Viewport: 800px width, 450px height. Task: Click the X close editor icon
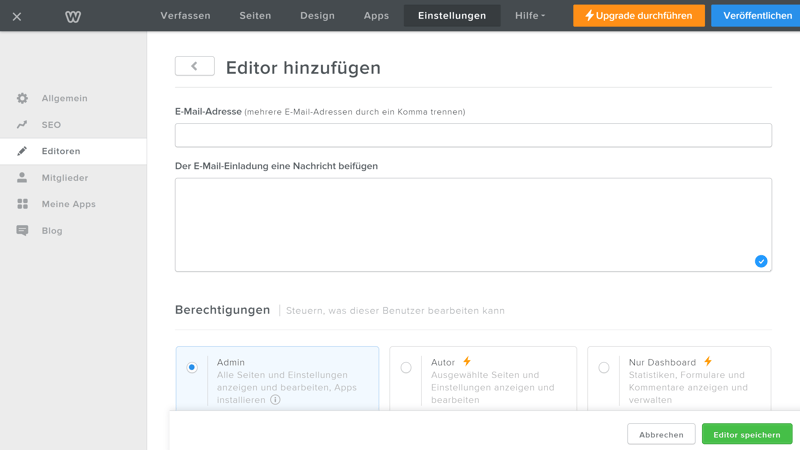[x=17, y=16]
